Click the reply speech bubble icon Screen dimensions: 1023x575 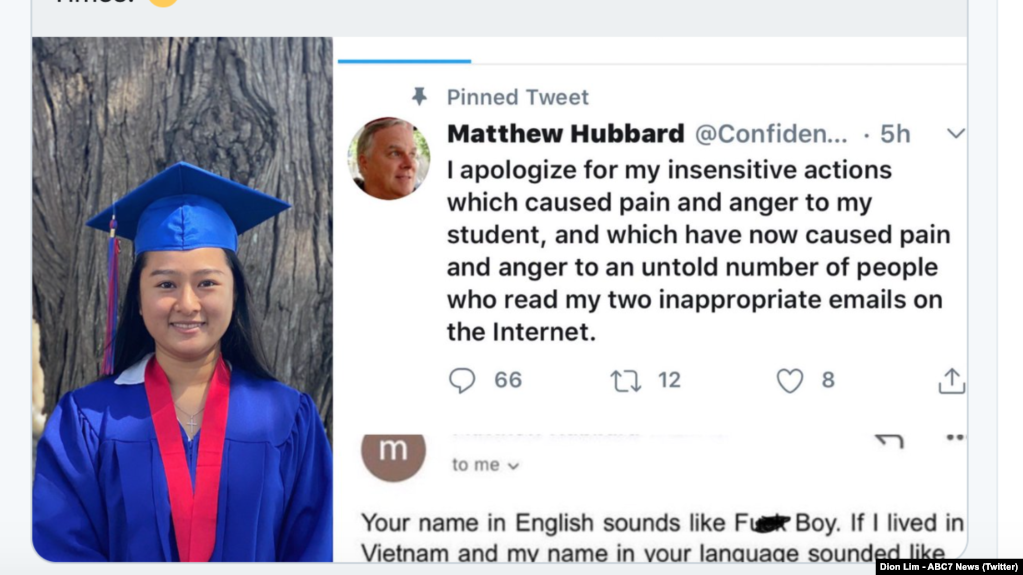[x=462, y=380]
